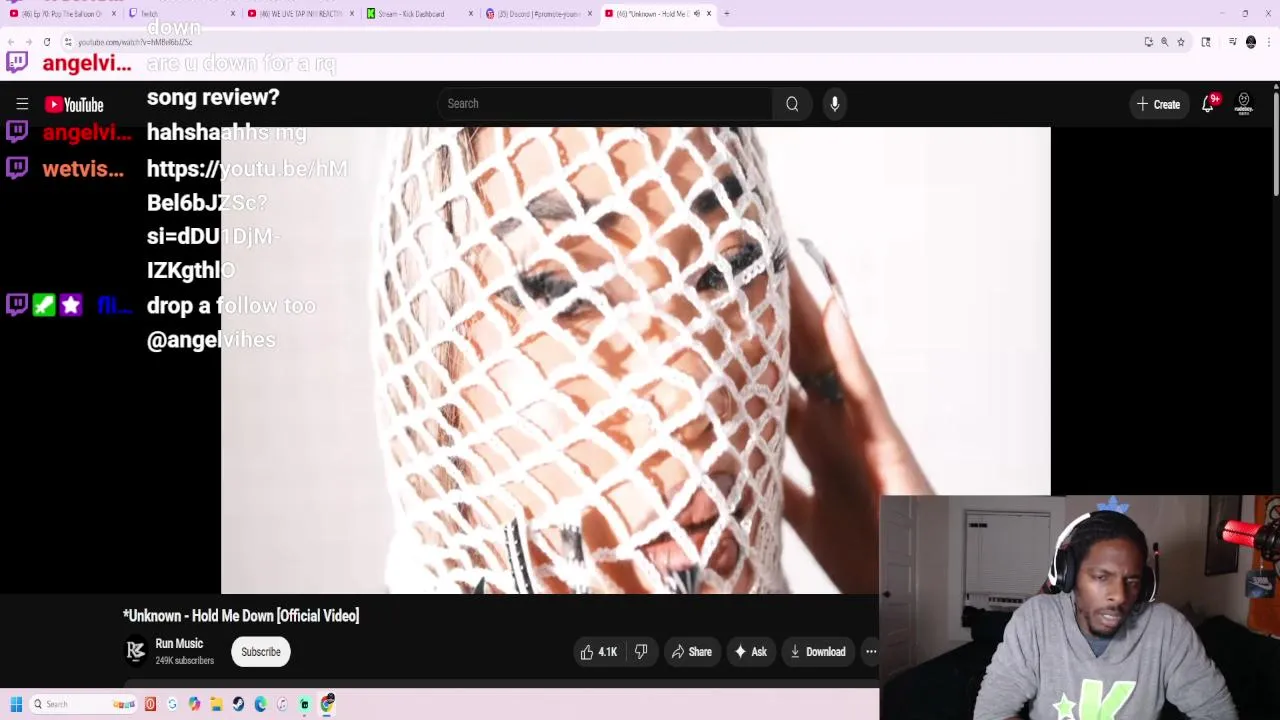The image size is (1280, 720).
Task: Close the Discord browser tab
Action: [x=590, y=13]
